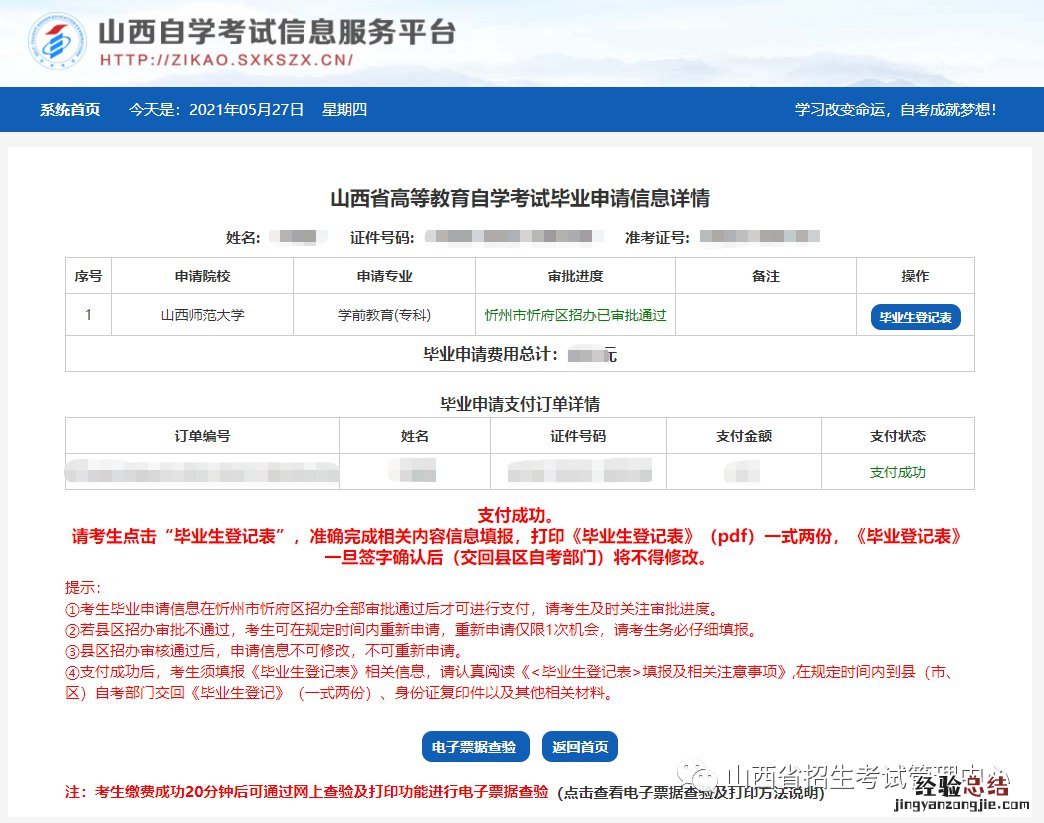
Task: Click the Shanxi exam platform logo icon
Action: (x=59, y=42)
